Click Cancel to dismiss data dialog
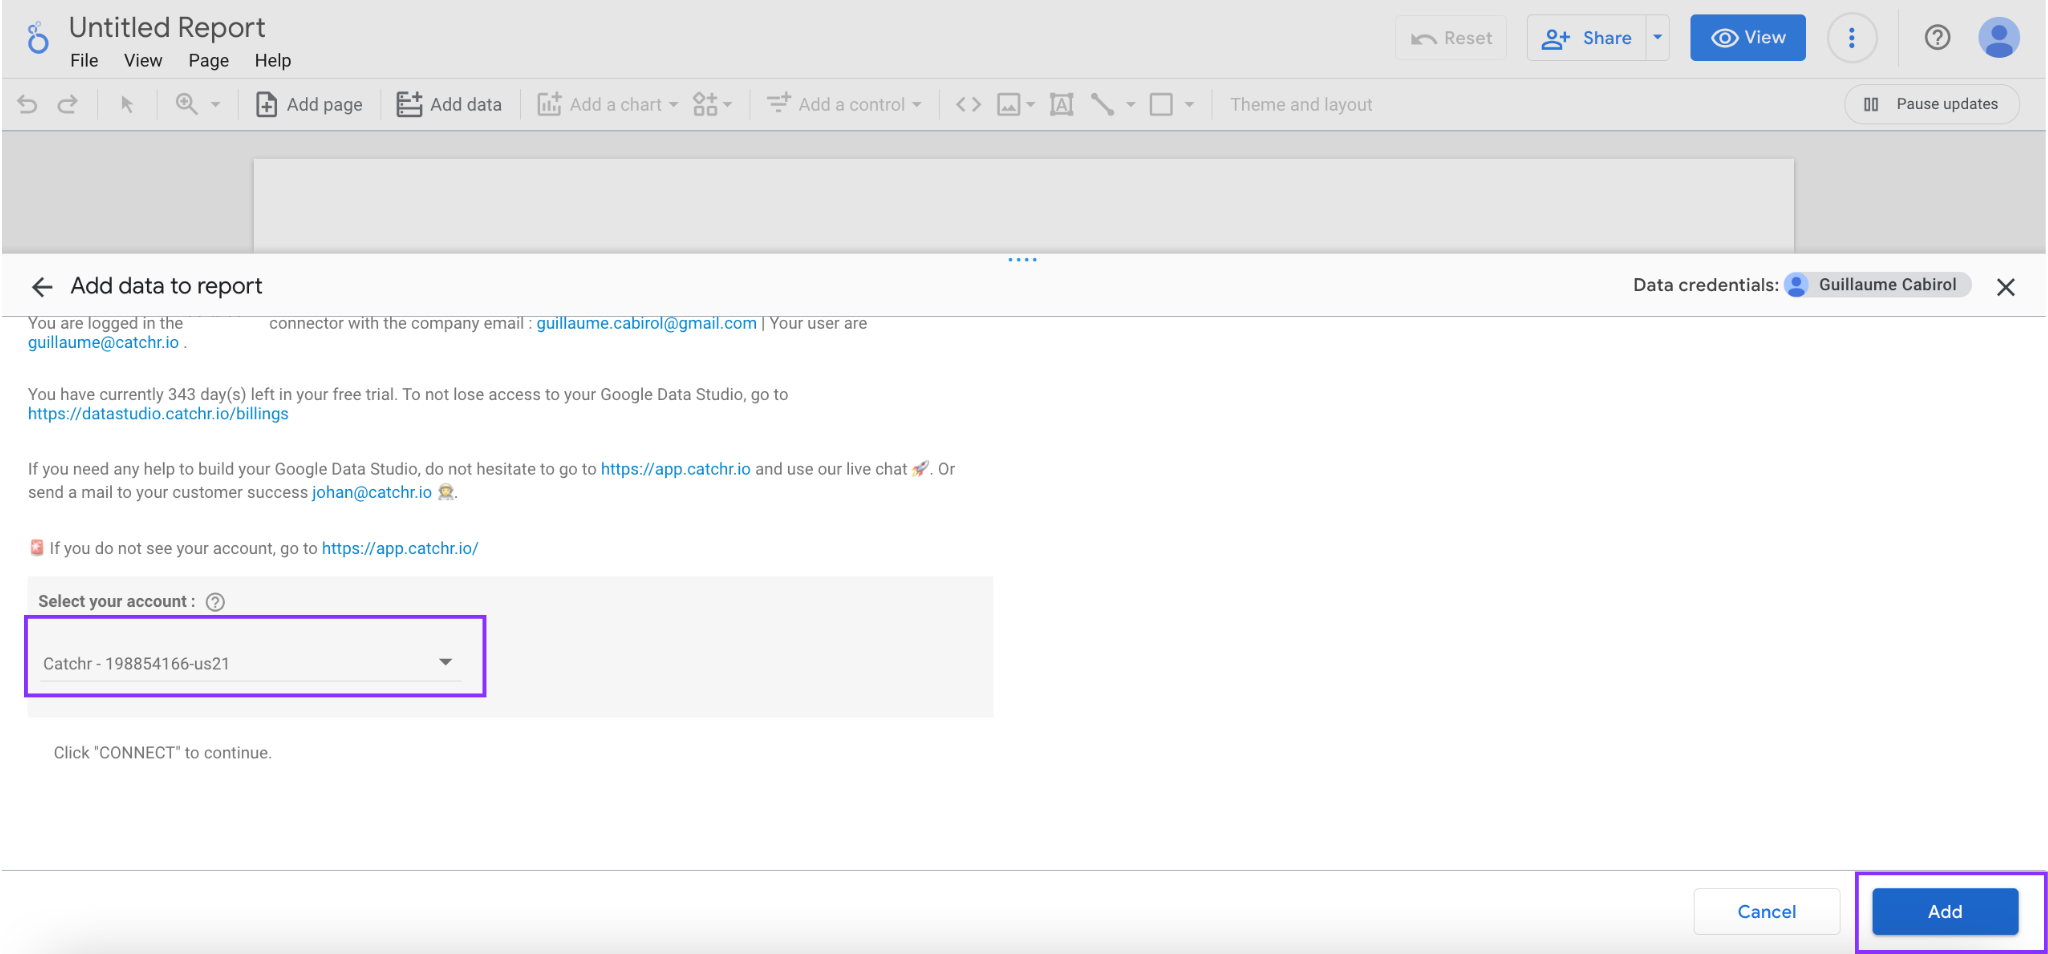Viewport: 2048px width, 954px height. coord(1766,911)
